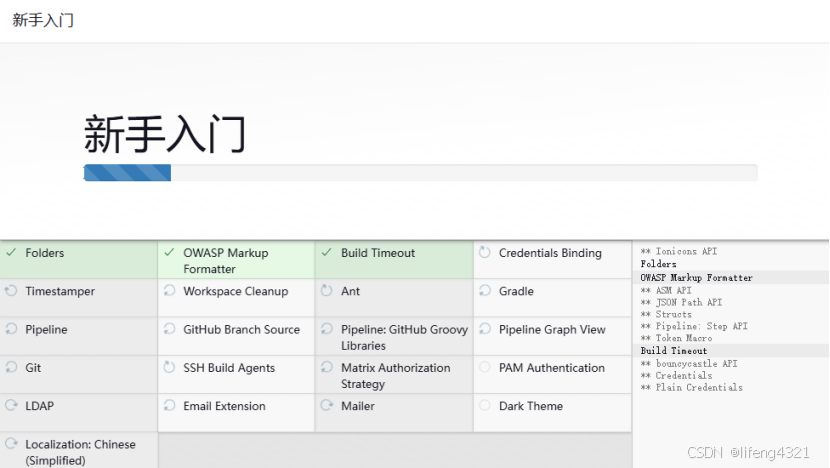This screenshot has width=830, height=468.
Task: Select the Ant plugin label
Action: (x=350, y=291)
